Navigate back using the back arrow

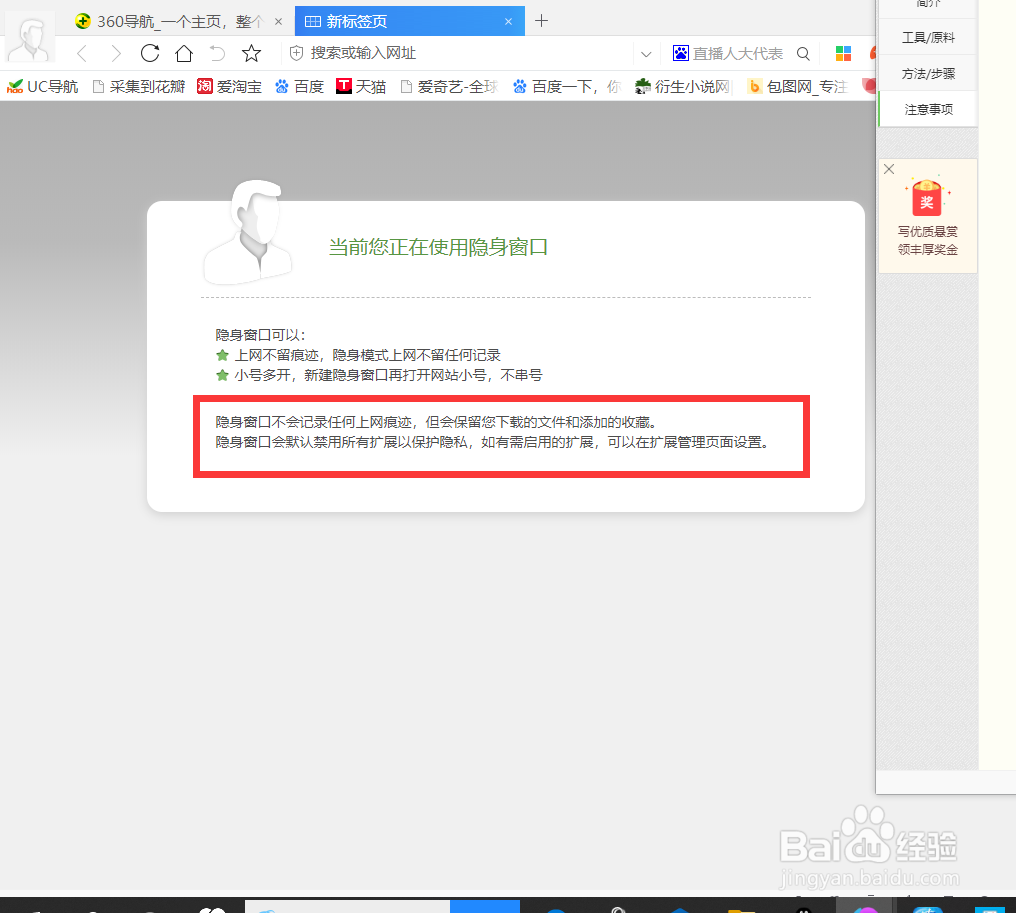tap(81, 54)
